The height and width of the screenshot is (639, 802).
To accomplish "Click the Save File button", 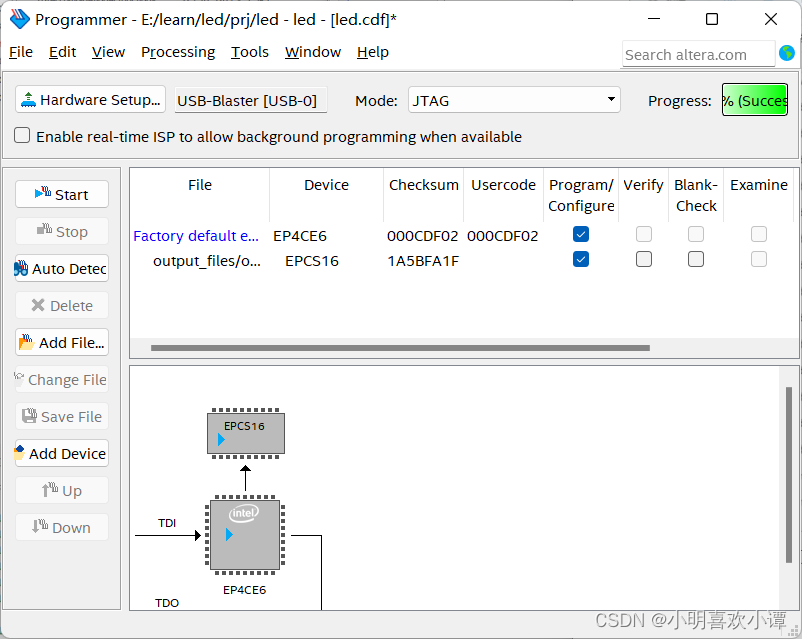I will [x=62, y=416].
